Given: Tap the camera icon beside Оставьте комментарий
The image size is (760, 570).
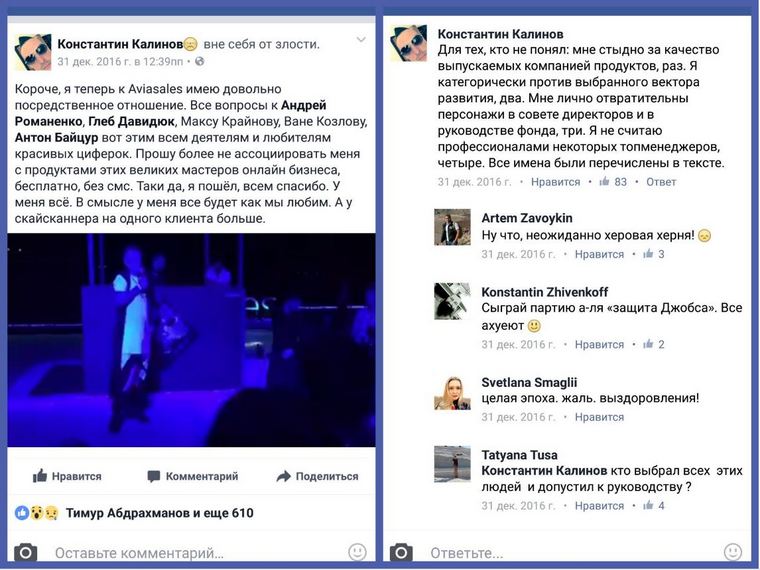Looking at the screenshot, I should (x=26, y=552).
